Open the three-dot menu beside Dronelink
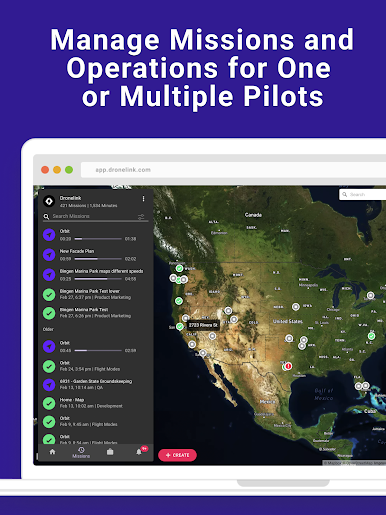The width and height of the screenshot is (386, 515). (x=143, y=199)
